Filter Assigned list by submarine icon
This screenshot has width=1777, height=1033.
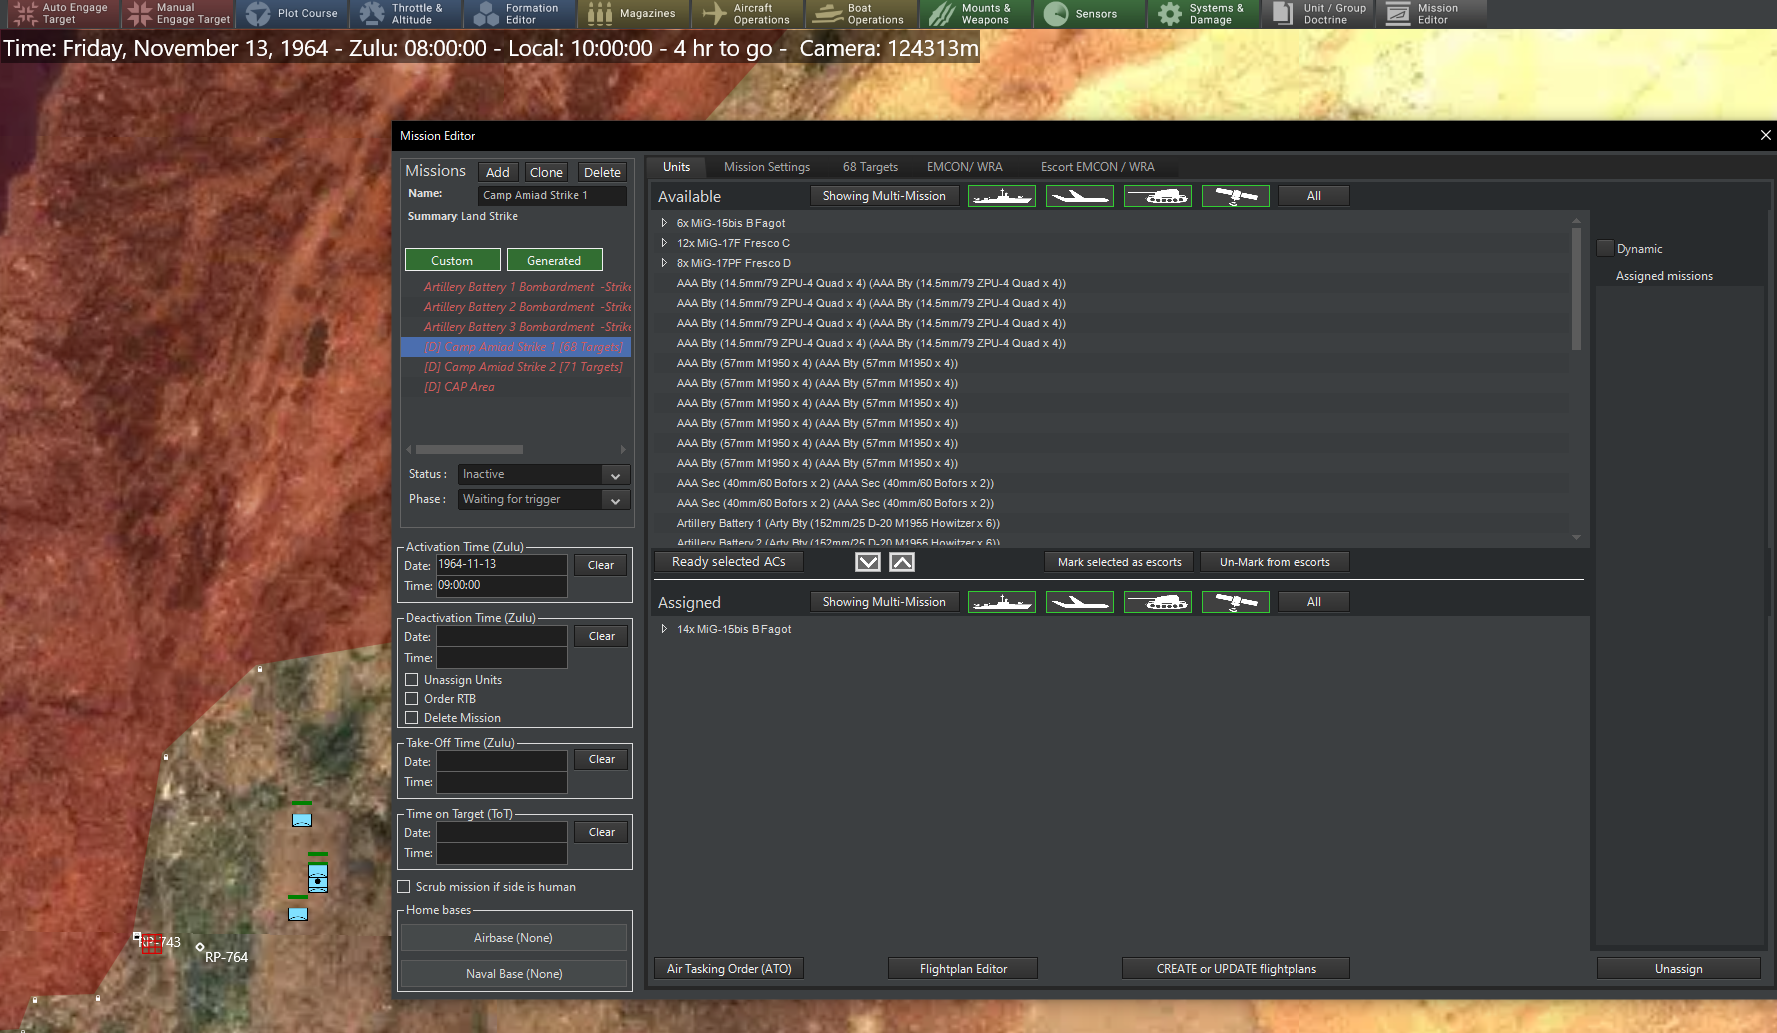coord(1079,602)
